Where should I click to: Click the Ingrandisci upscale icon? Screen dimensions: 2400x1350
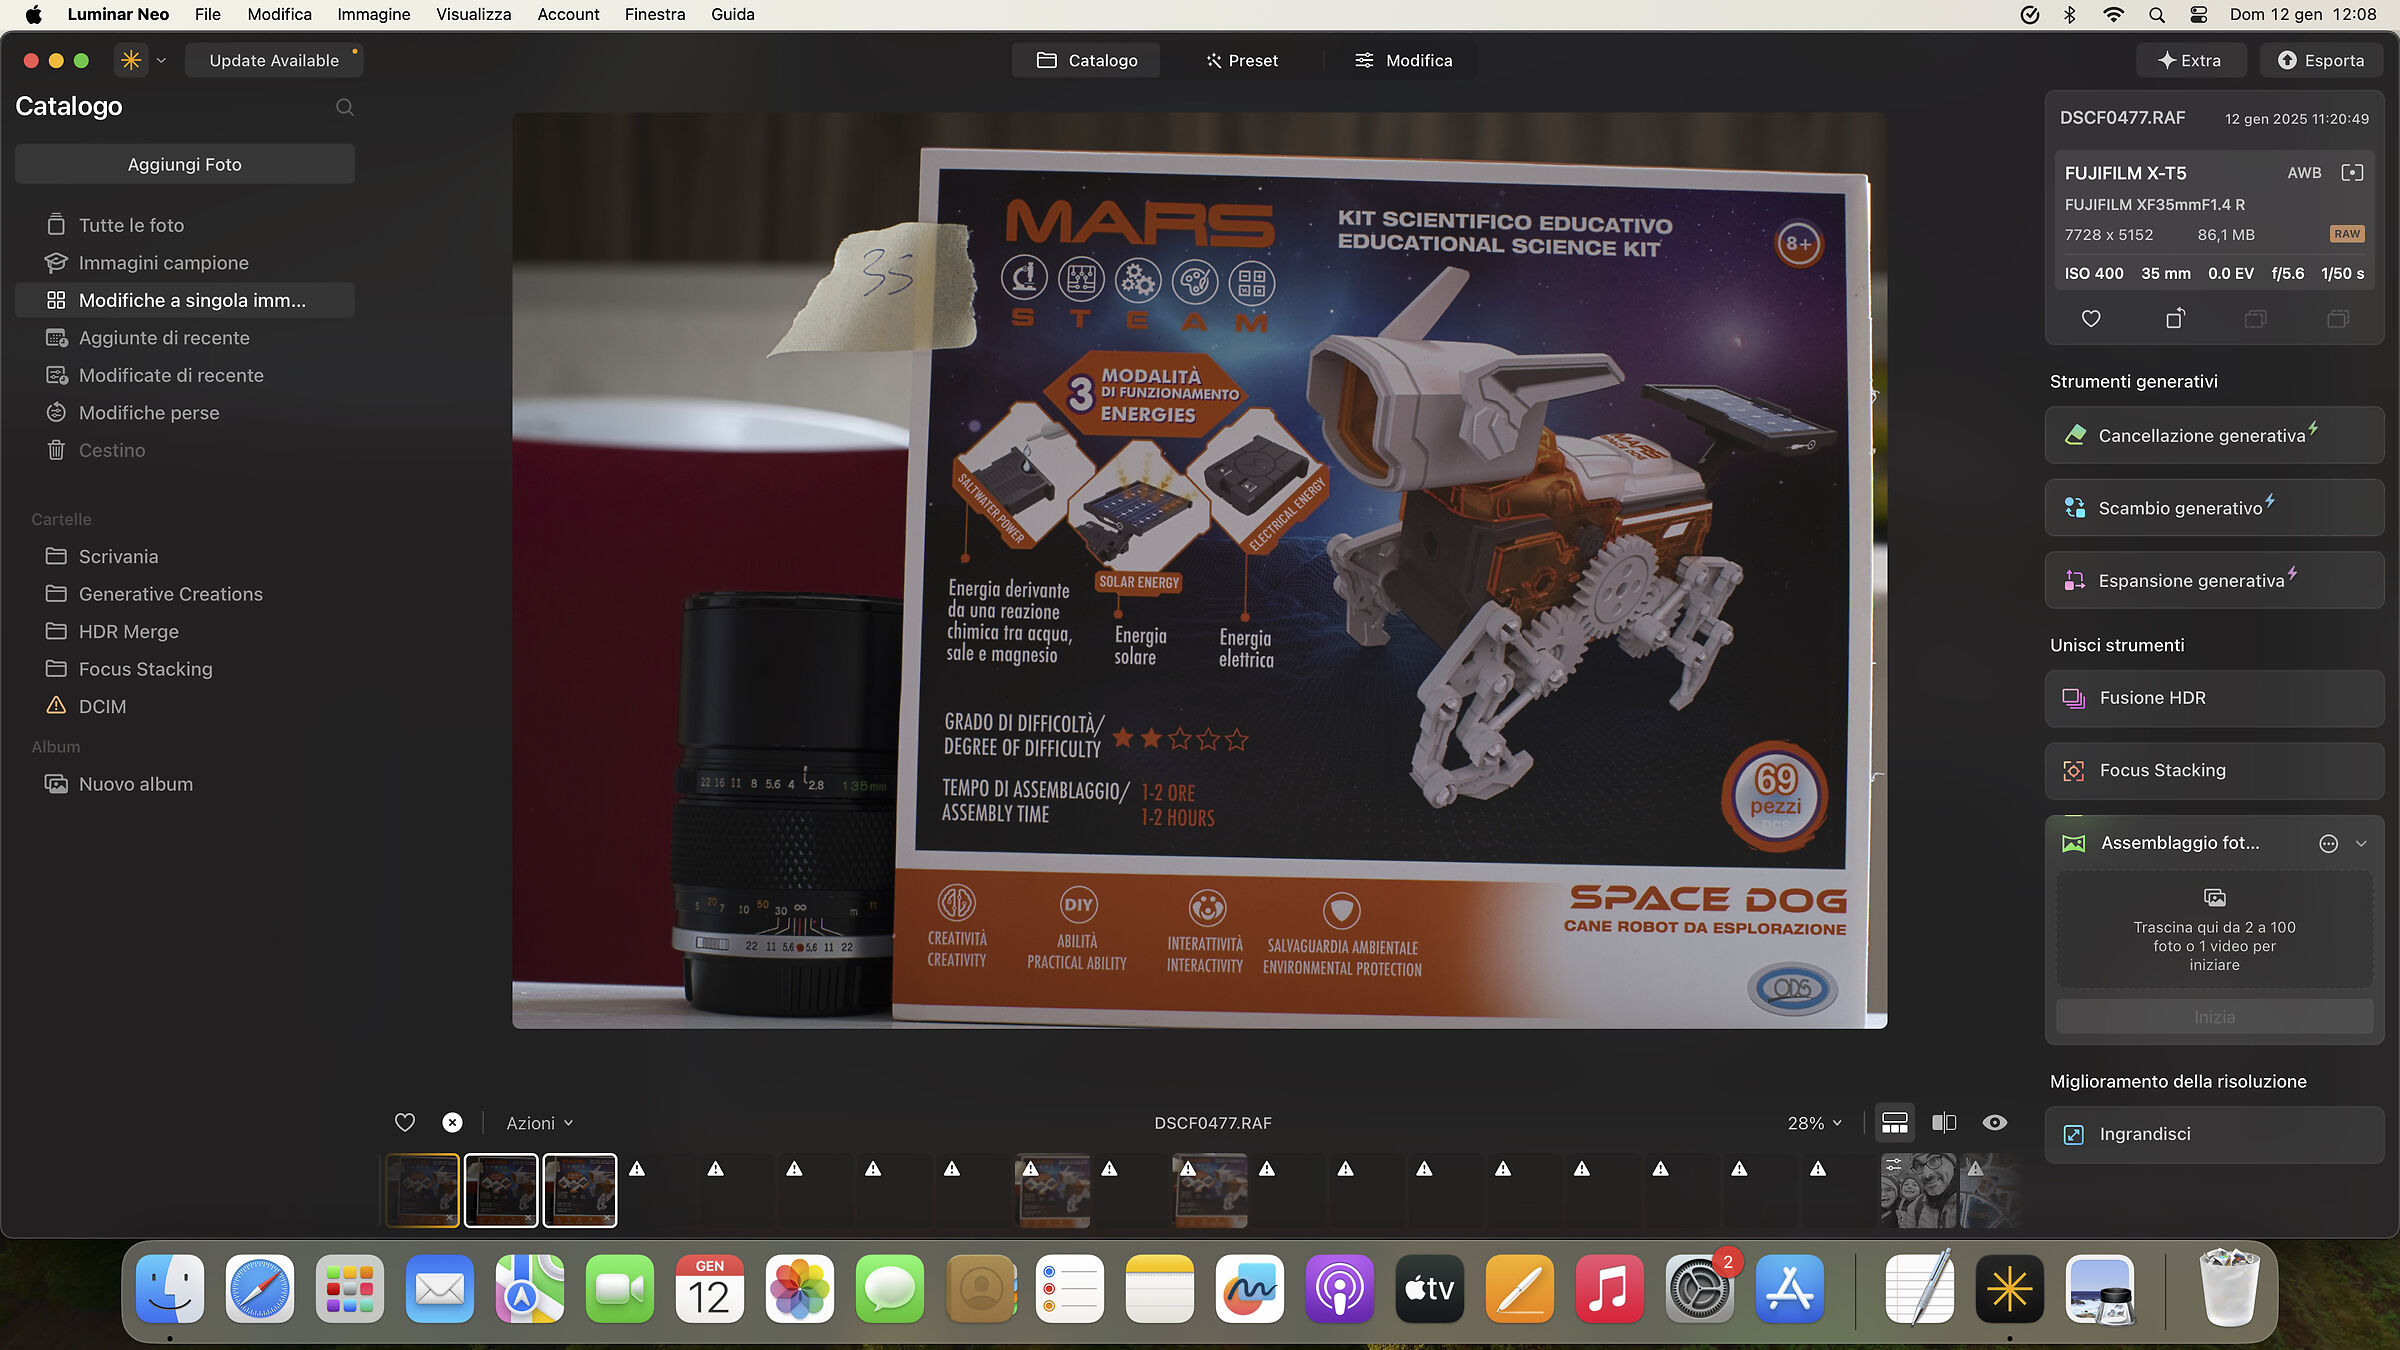point(2074,1134)
